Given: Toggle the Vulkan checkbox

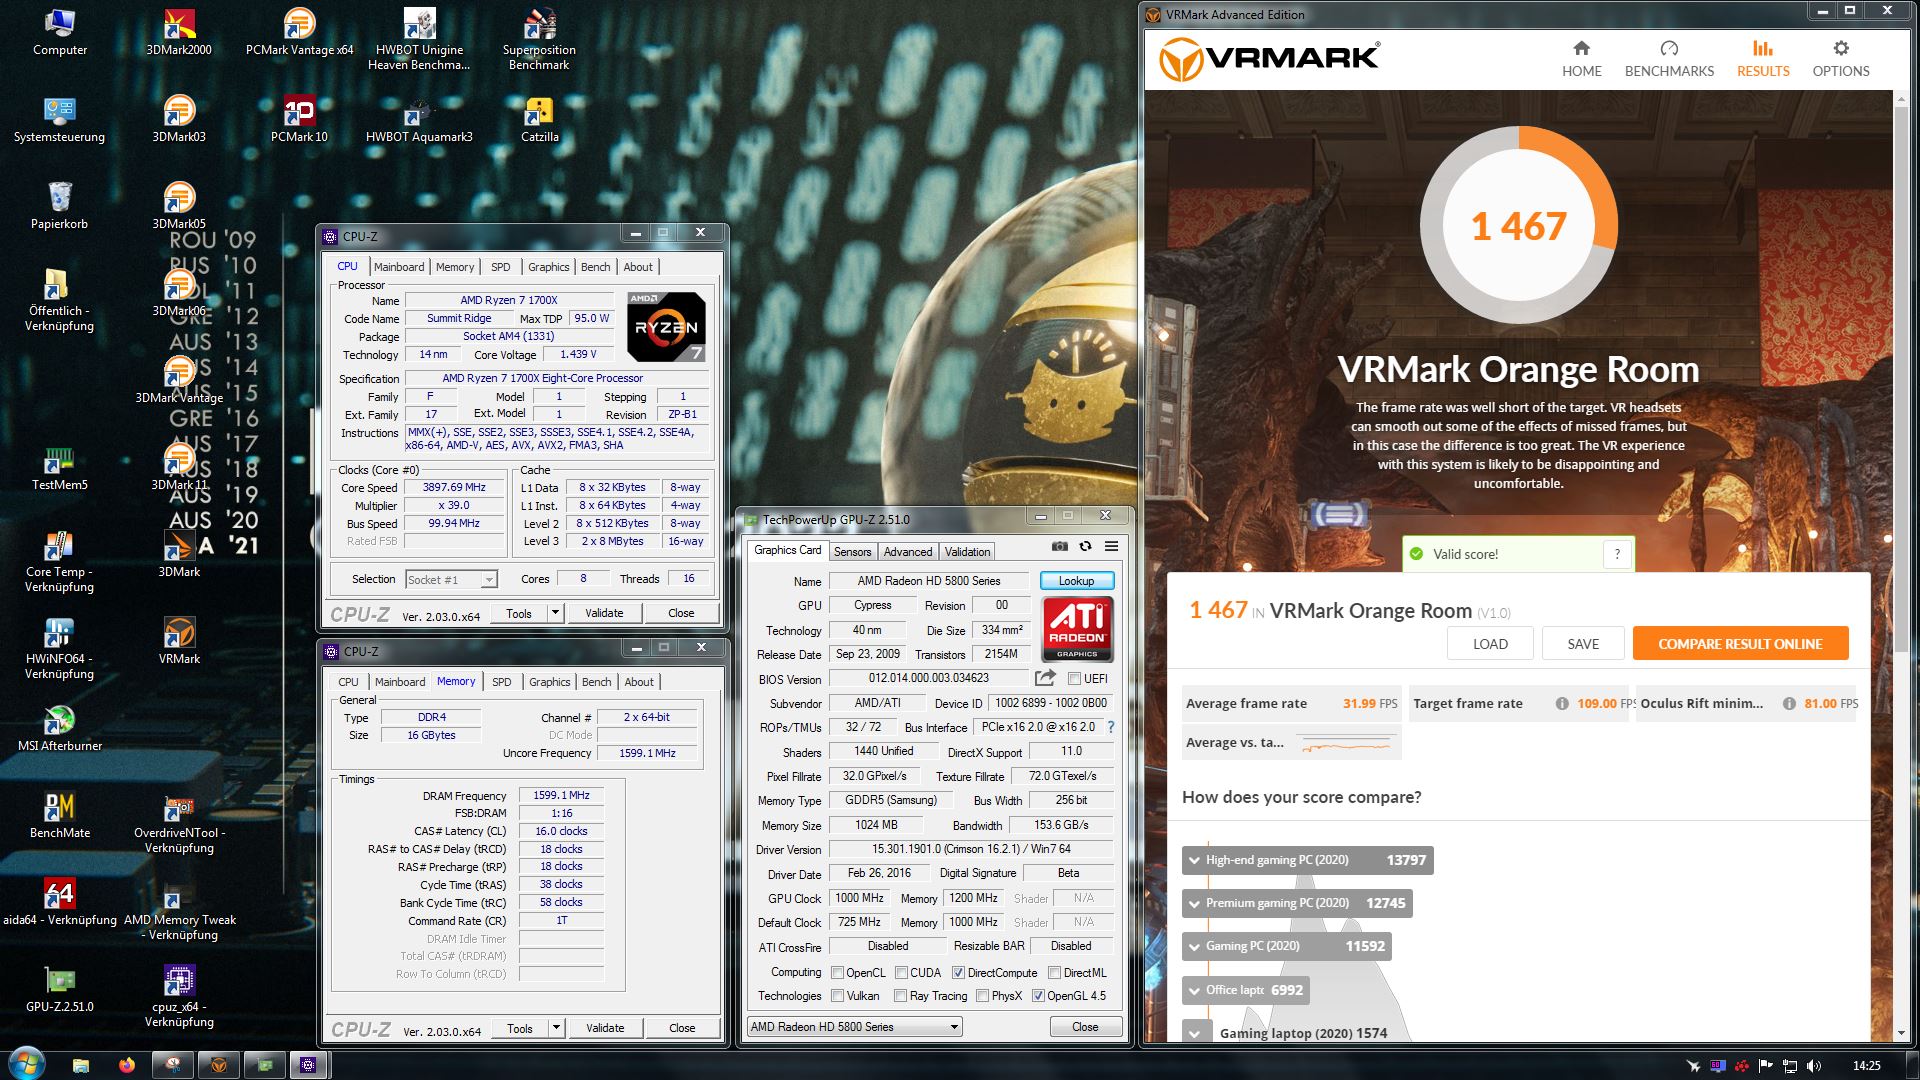Looking at the screenshot, I should pyautogui.click(x=838, y=996).
